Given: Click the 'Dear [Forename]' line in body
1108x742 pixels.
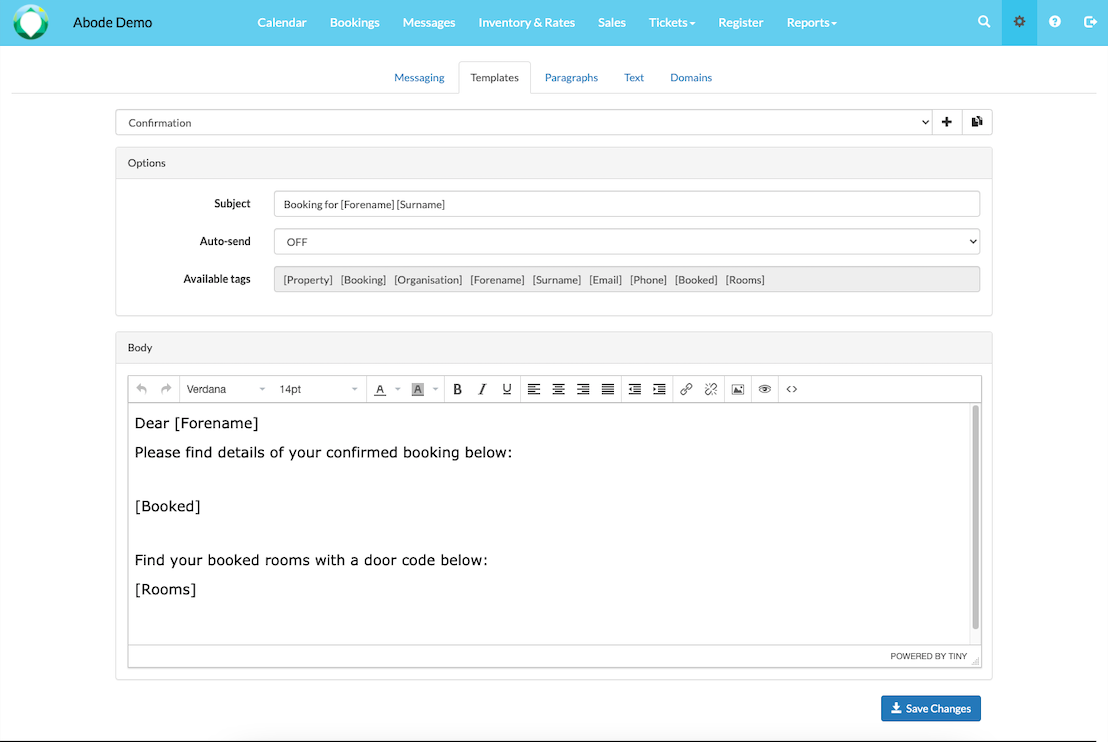Looking at the screenshot, I should tap(196, 423).
